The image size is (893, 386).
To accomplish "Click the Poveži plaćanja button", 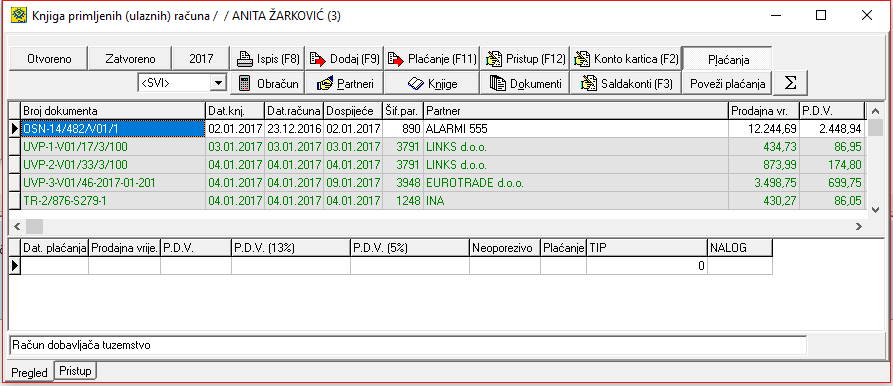I will [x=727, y=83].
